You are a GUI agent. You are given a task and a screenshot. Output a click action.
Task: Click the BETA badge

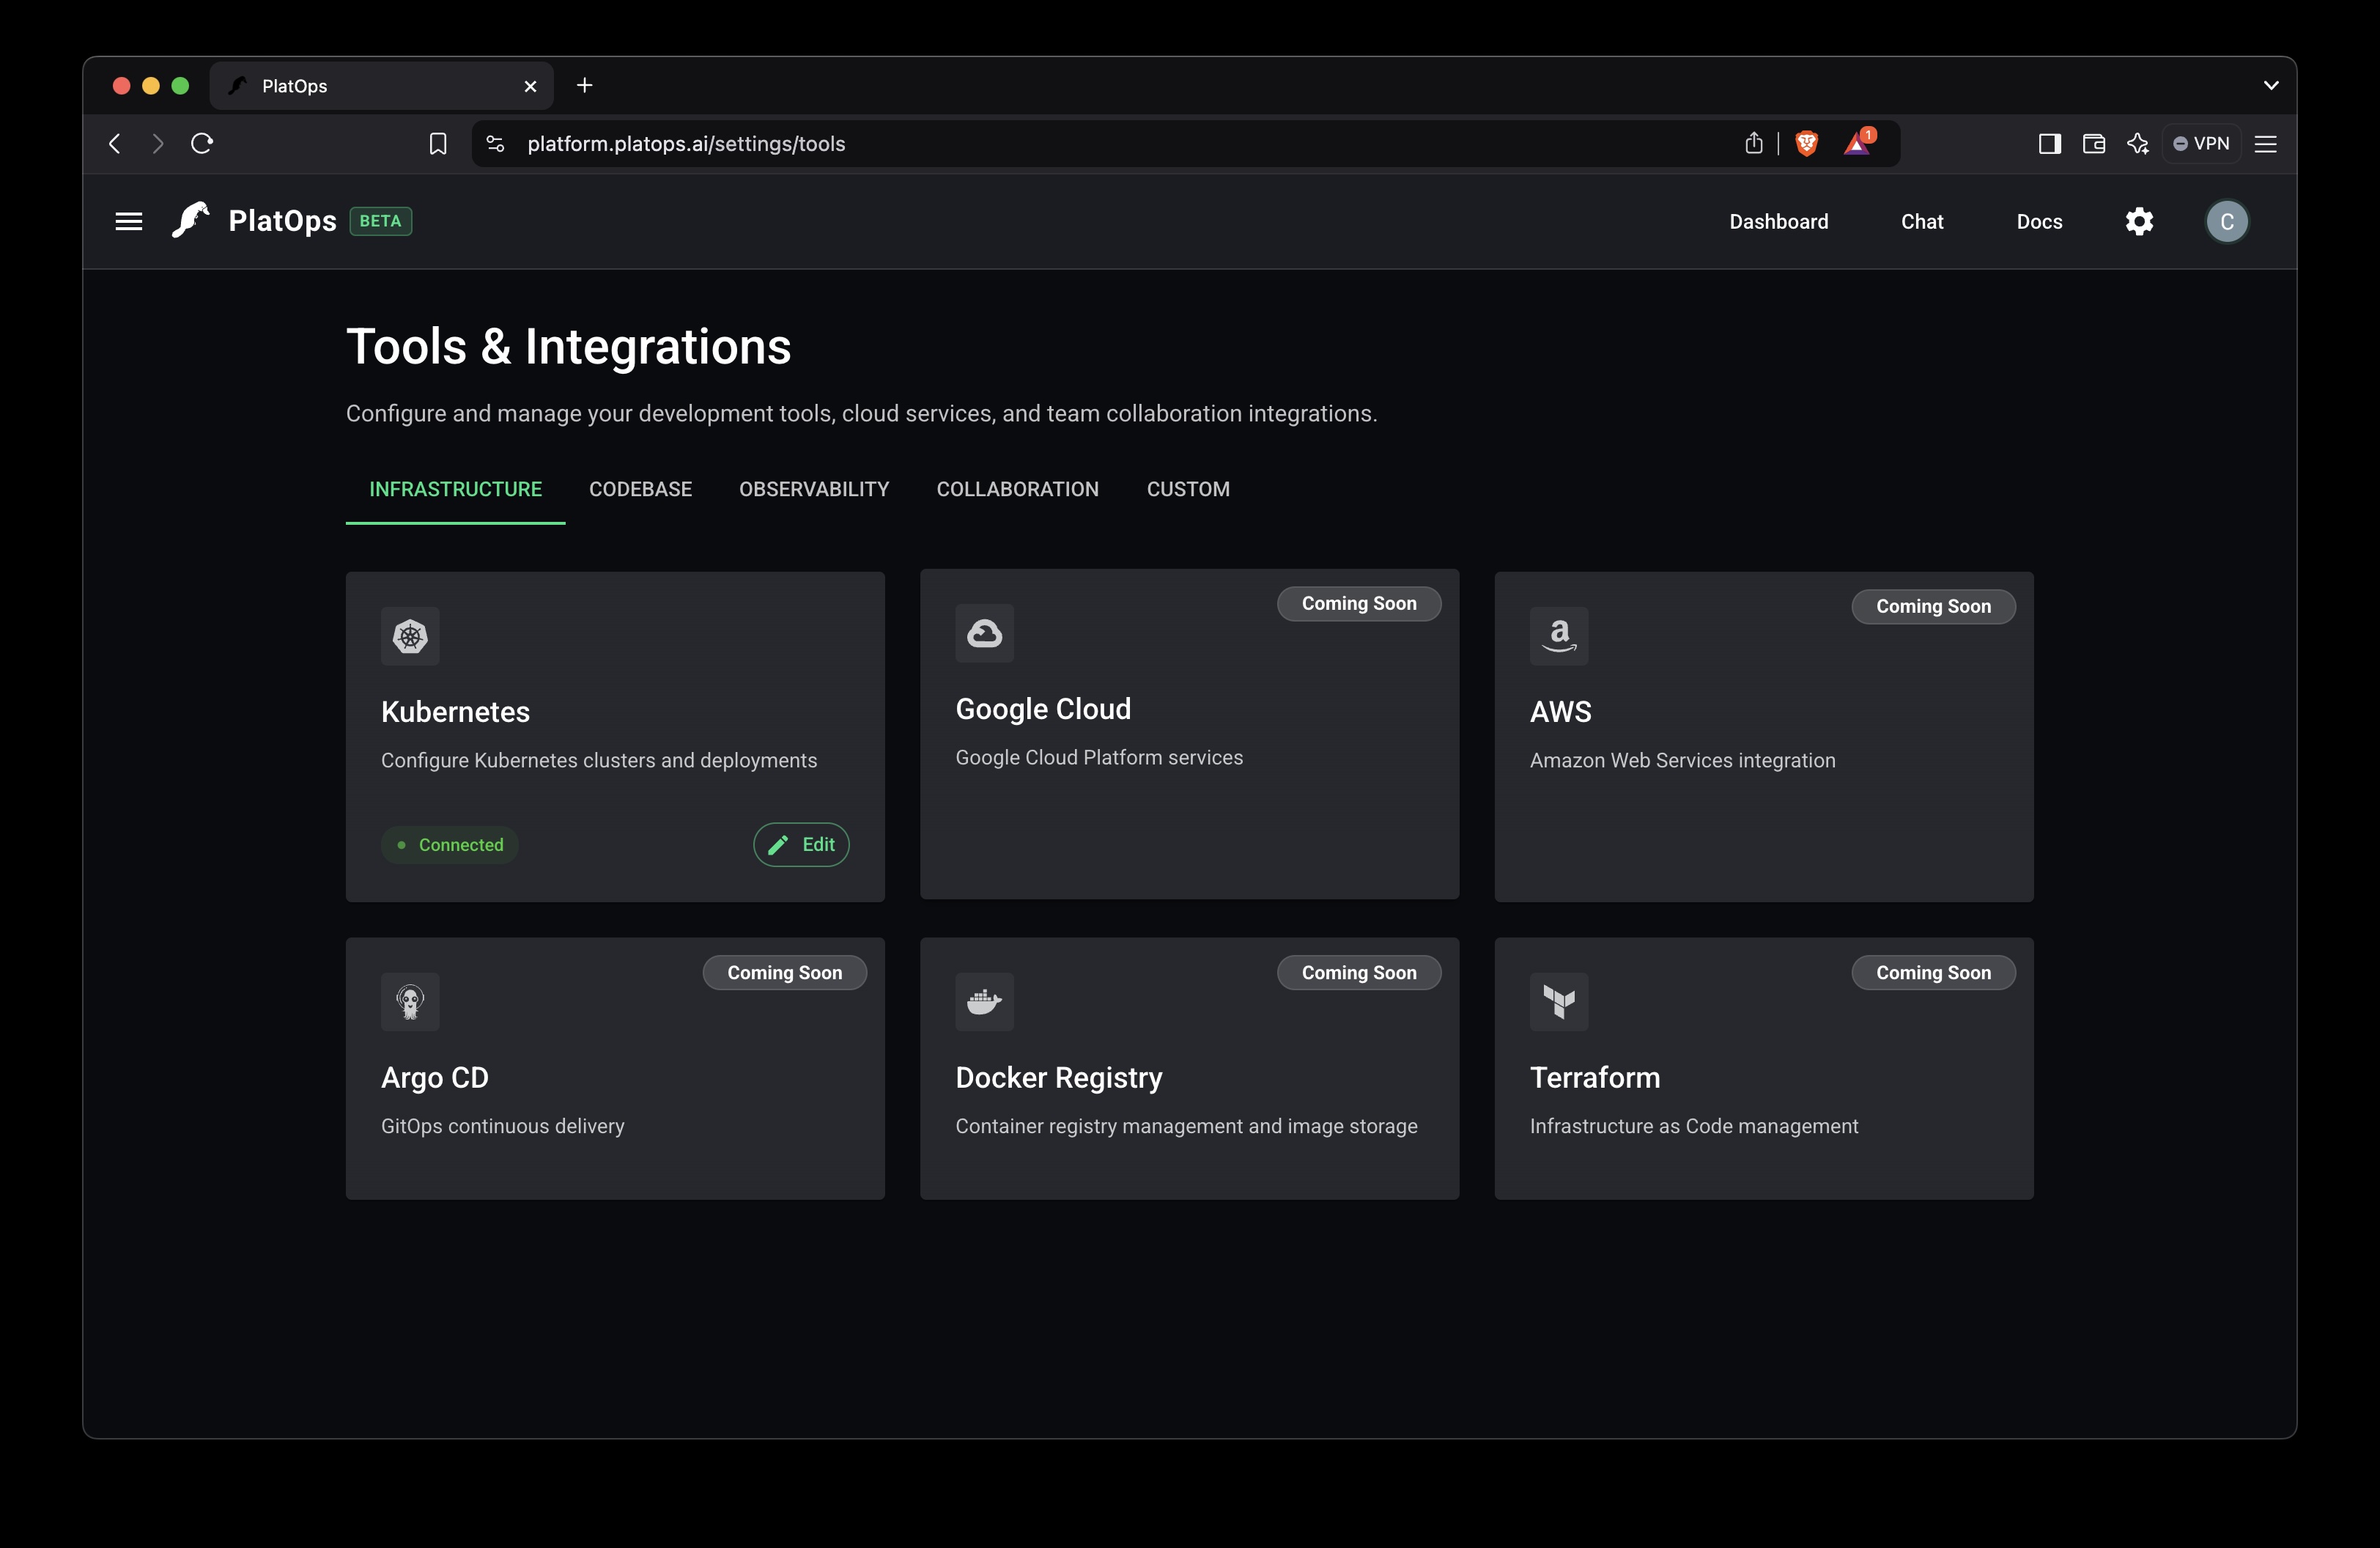[380, 221]
